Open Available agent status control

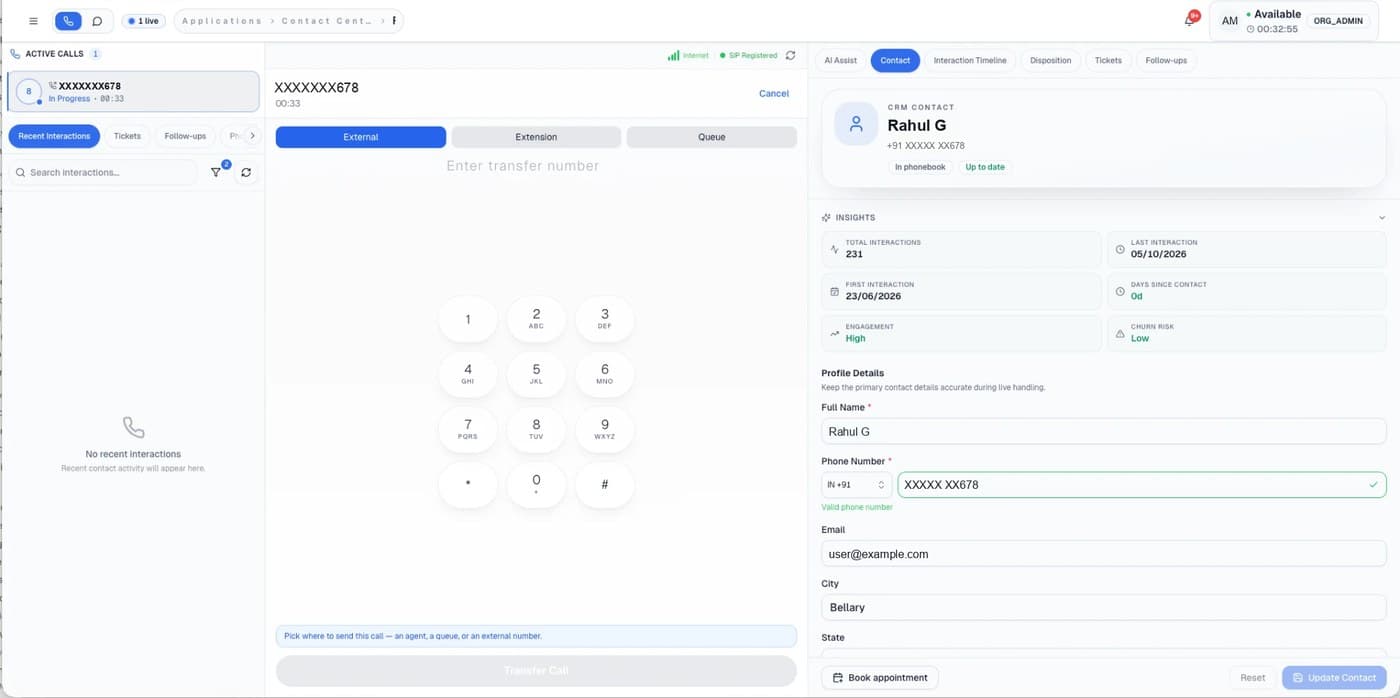(1273, 21)
